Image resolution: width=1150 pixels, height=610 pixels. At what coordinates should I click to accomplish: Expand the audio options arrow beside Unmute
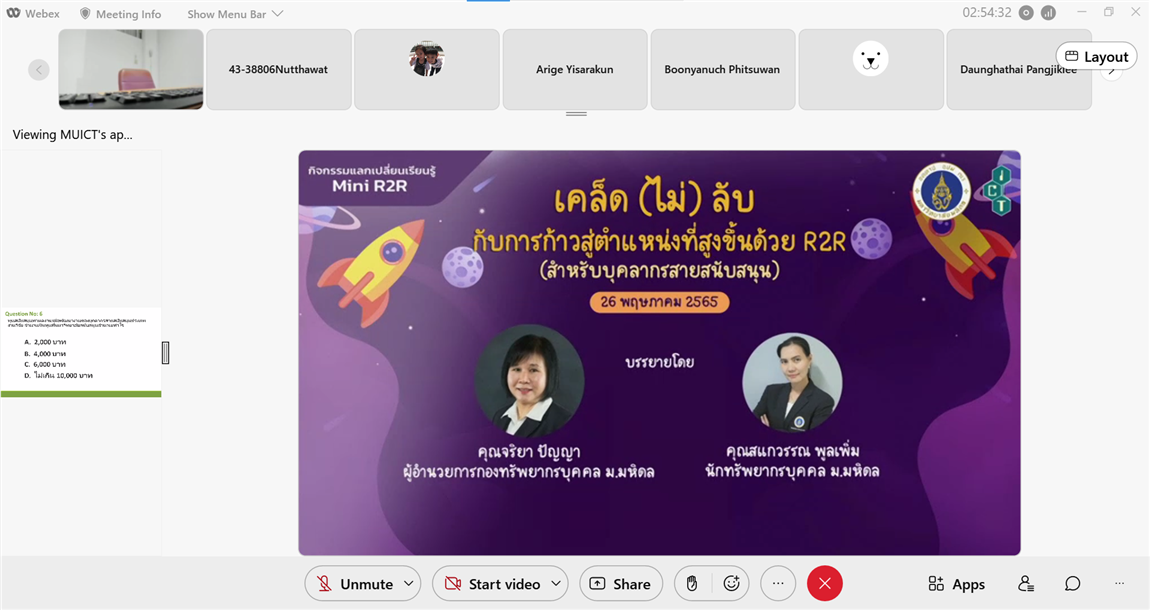(x=409, y=584)
